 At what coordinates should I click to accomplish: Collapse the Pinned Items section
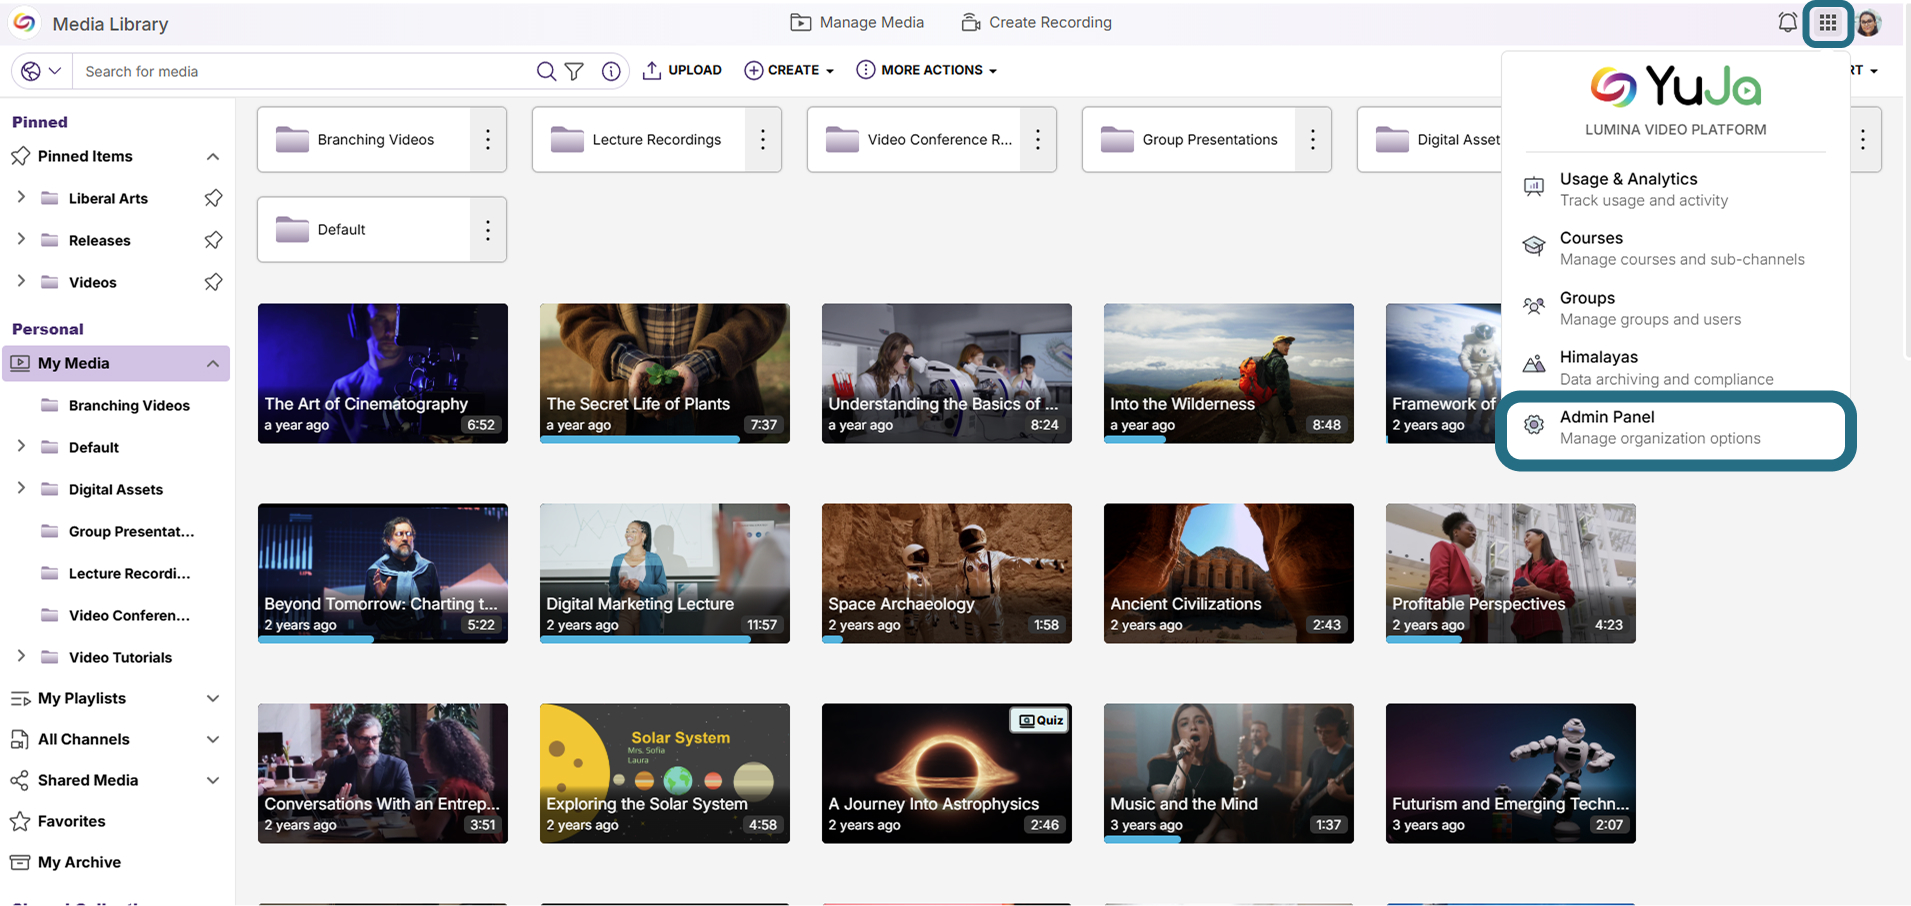pos(213,156)
